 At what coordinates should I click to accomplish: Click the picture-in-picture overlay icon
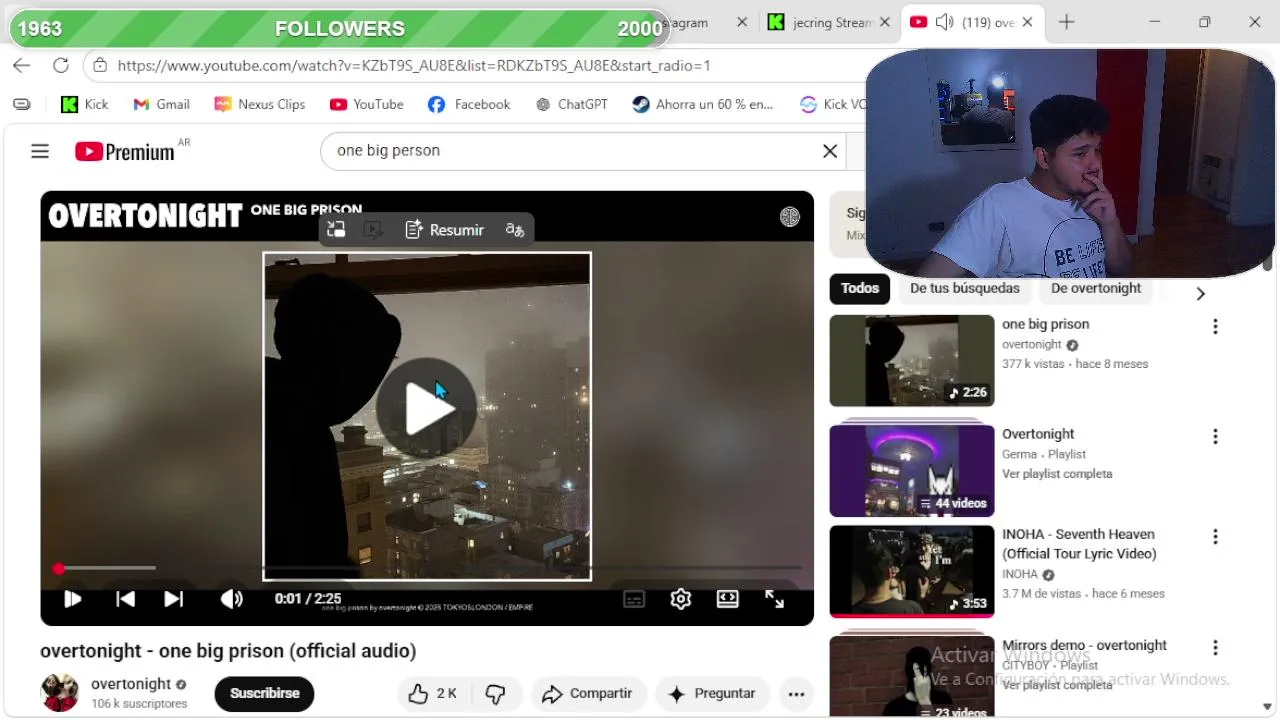click(x=336, y=230)
